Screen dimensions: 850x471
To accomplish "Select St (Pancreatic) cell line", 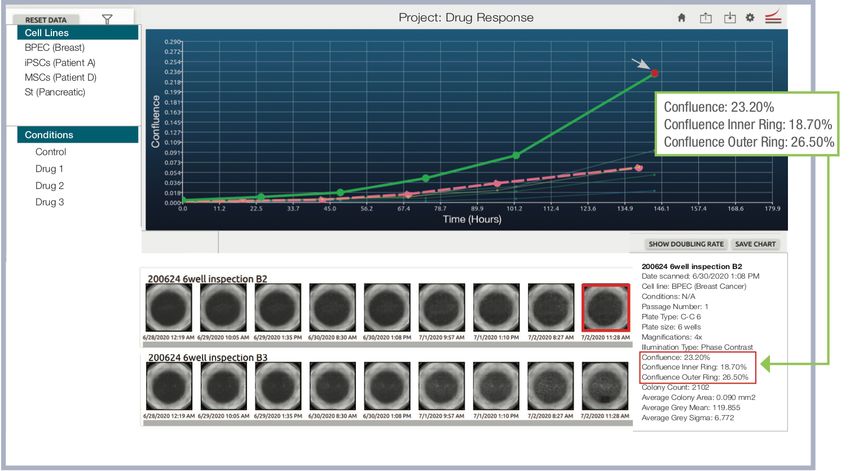I will coord(55,92).
